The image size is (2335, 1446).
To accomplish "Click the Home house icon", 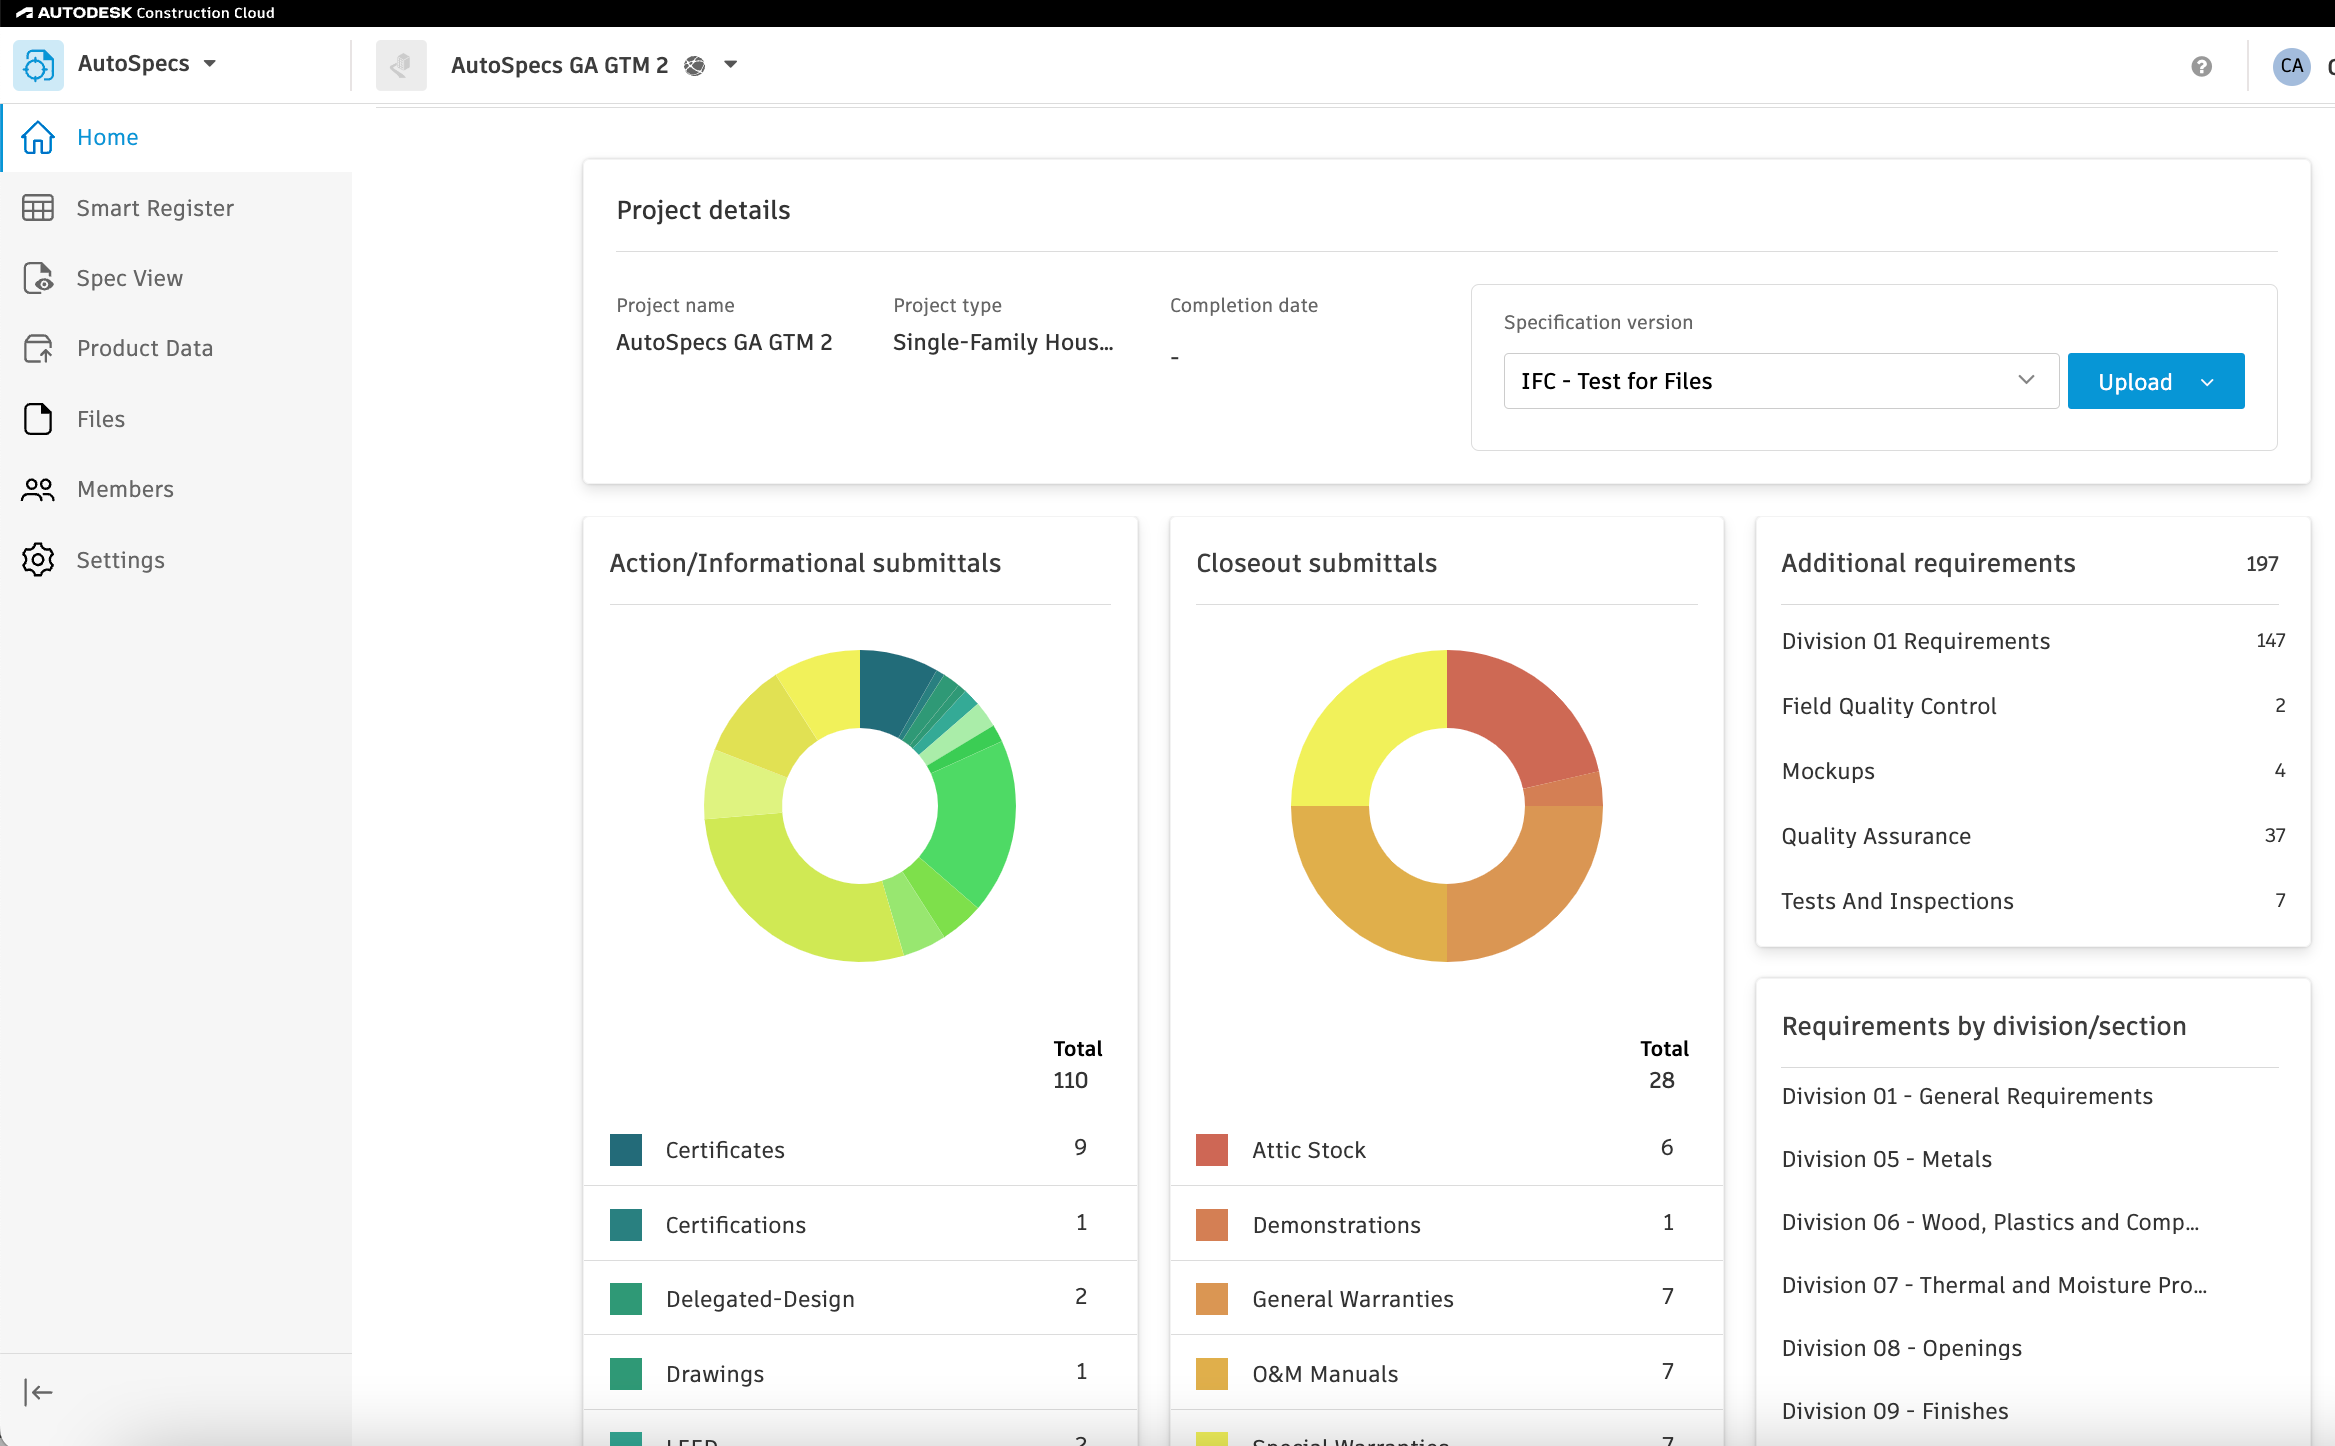I will (x=38, y=137).
